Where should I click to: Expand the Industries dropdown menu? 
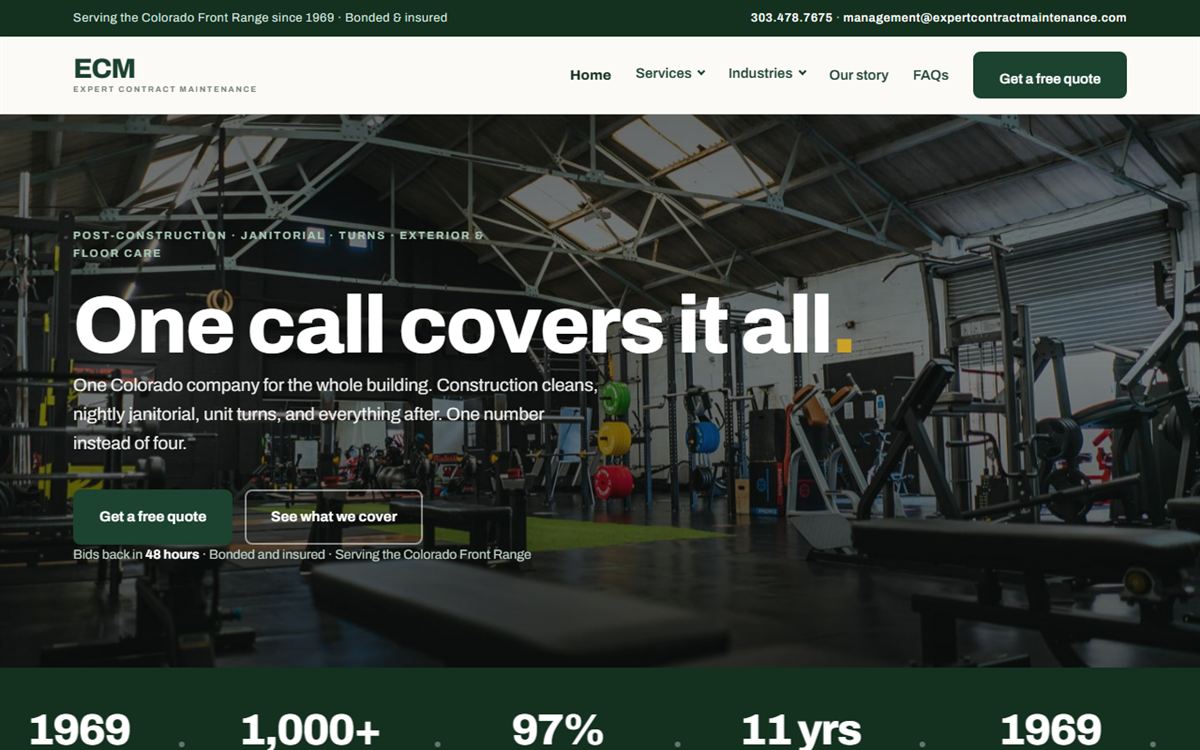[767, 73]
